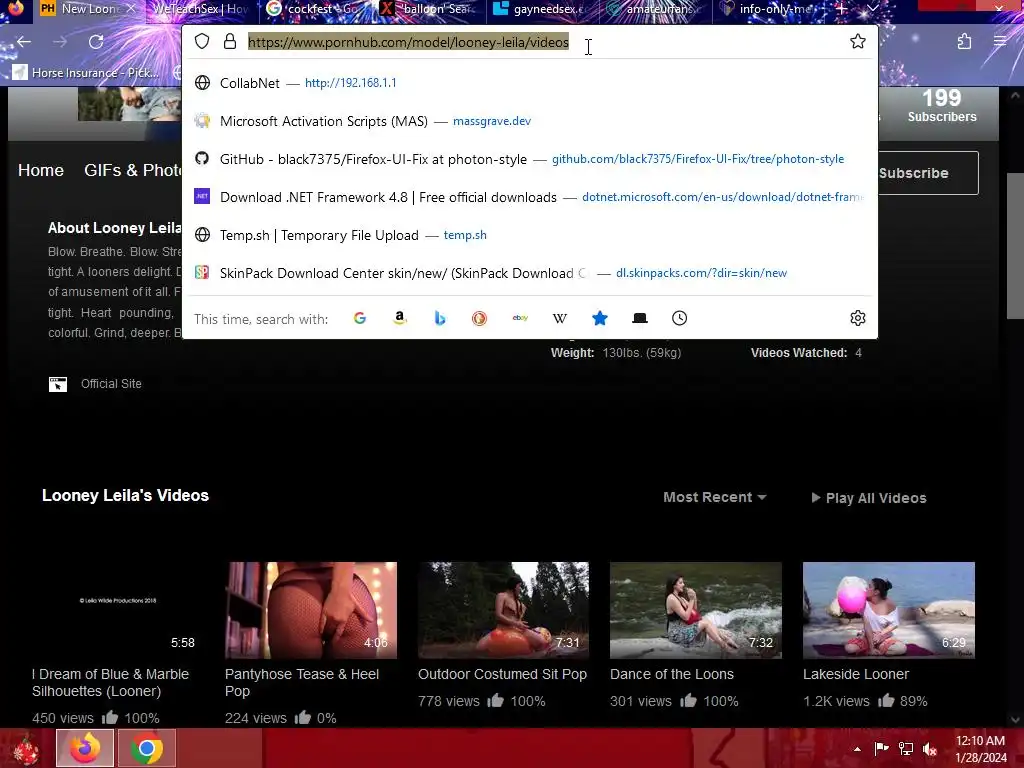Open the Official Site link
This screenshot has height=768, width=1024.
pyautogui.click(x=111, y=384)
